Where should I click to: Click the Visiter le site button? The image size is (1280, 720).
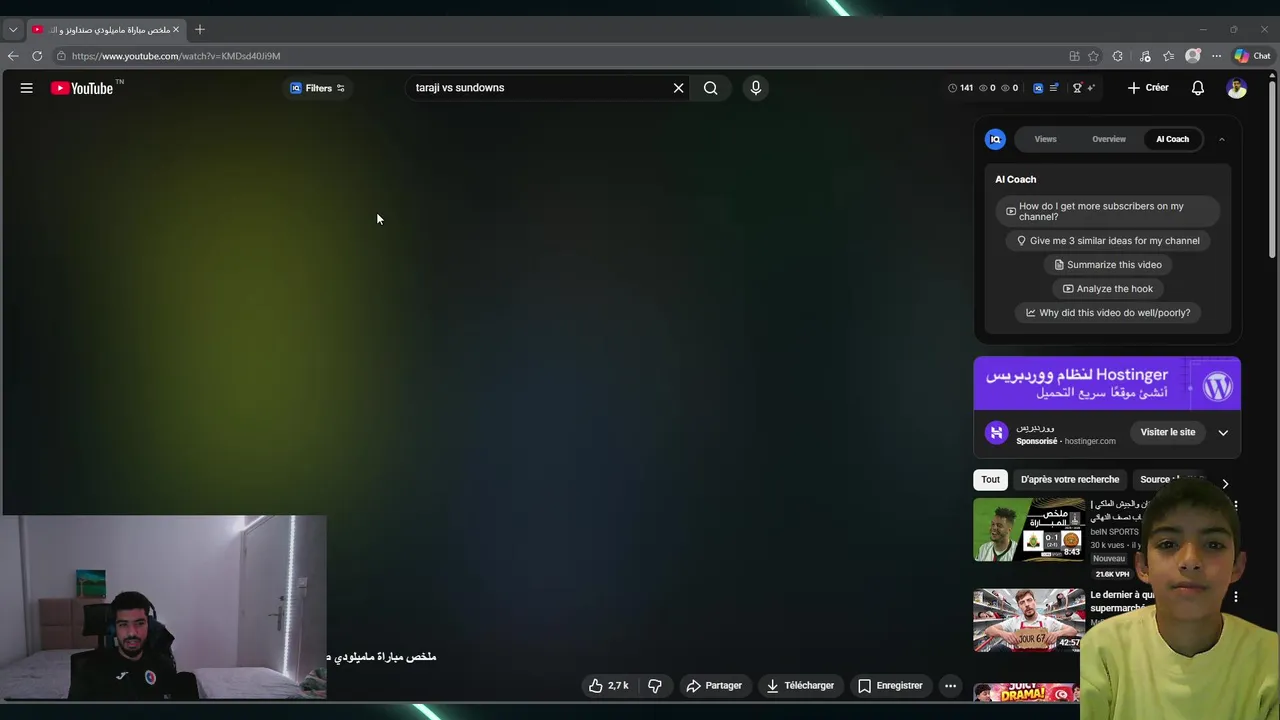(x=1167, y=432)
